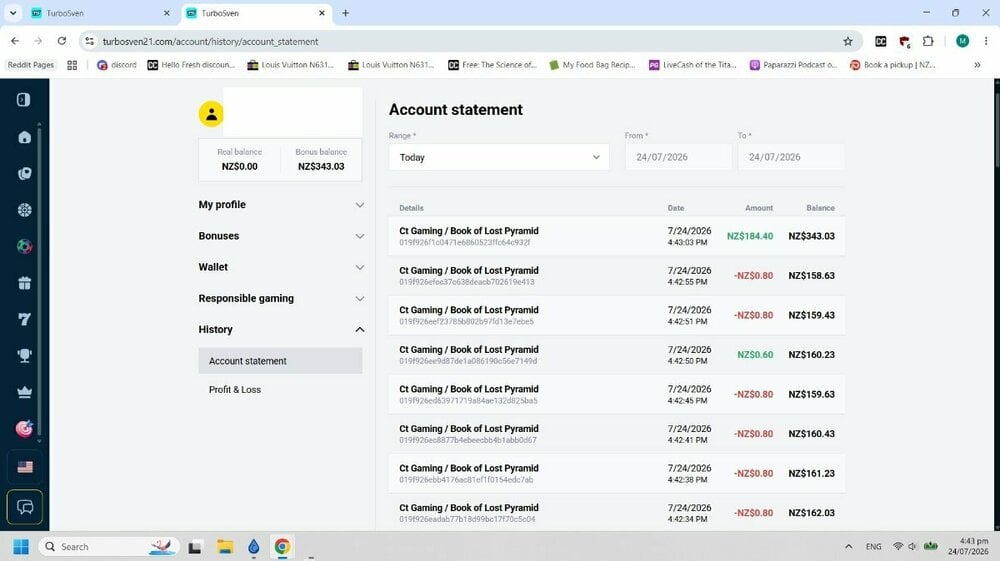This screenshot has width=1000, height=561.
Task: Expand the Wallet section
Action: tap(281, 267)
